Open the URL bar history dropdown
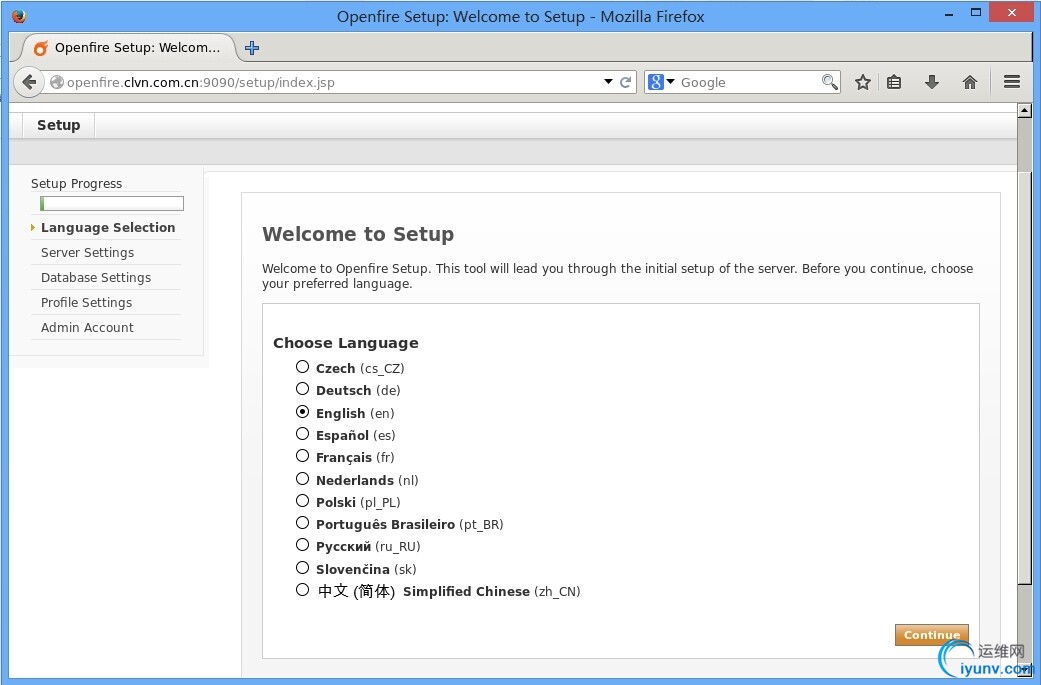The width and height of the screenshot is (1041, 685). (608, 82)
